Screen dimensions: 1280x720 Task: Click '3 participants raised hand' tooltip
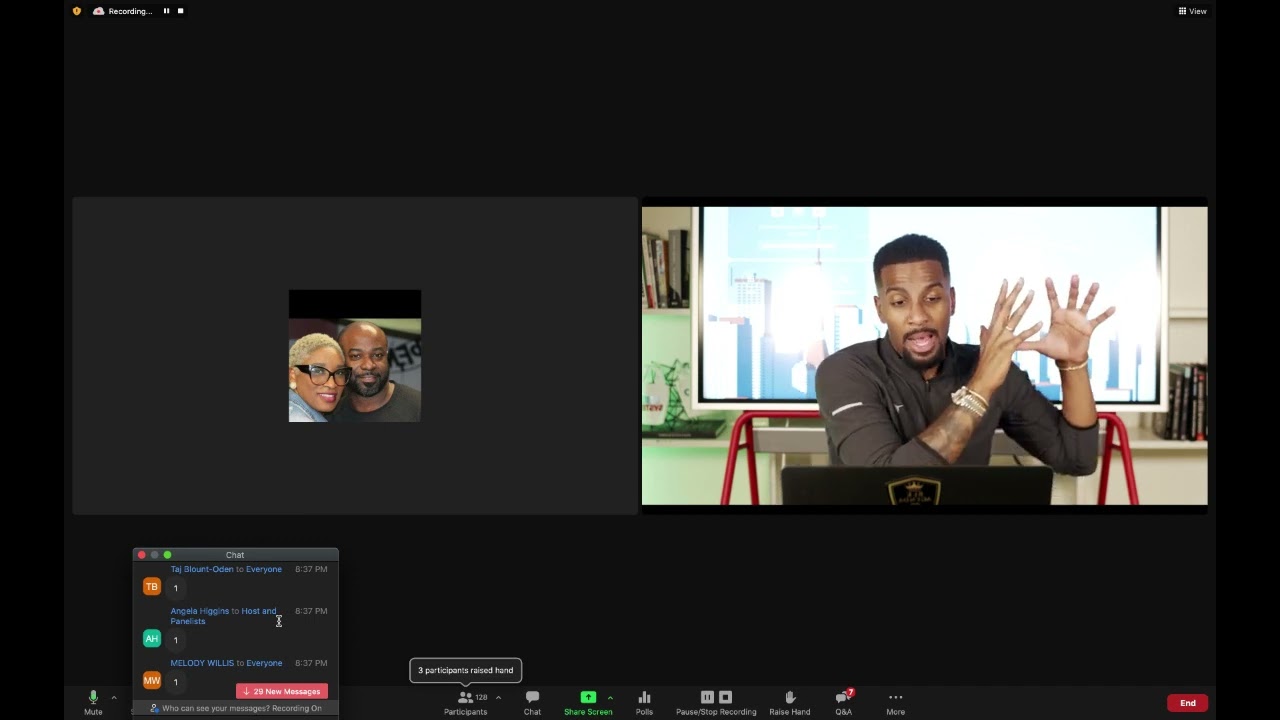coord(466,670)
